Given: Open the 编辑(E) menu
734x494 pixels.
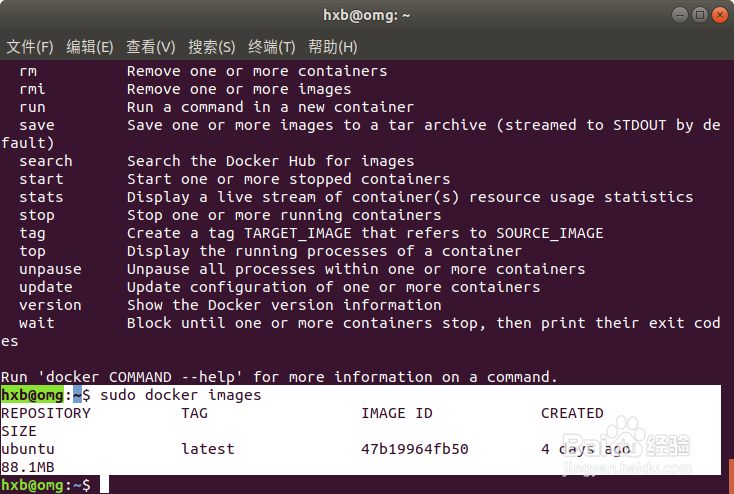Looking at the screenshot, I should (x=89, y=47).
